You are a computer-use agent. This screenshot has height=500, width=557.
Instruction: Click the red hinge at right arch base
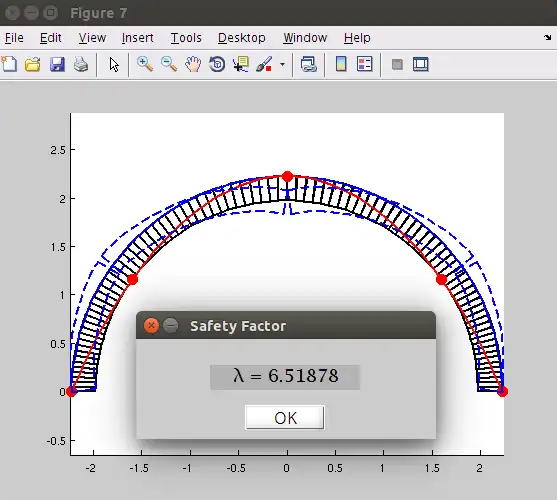502,391
